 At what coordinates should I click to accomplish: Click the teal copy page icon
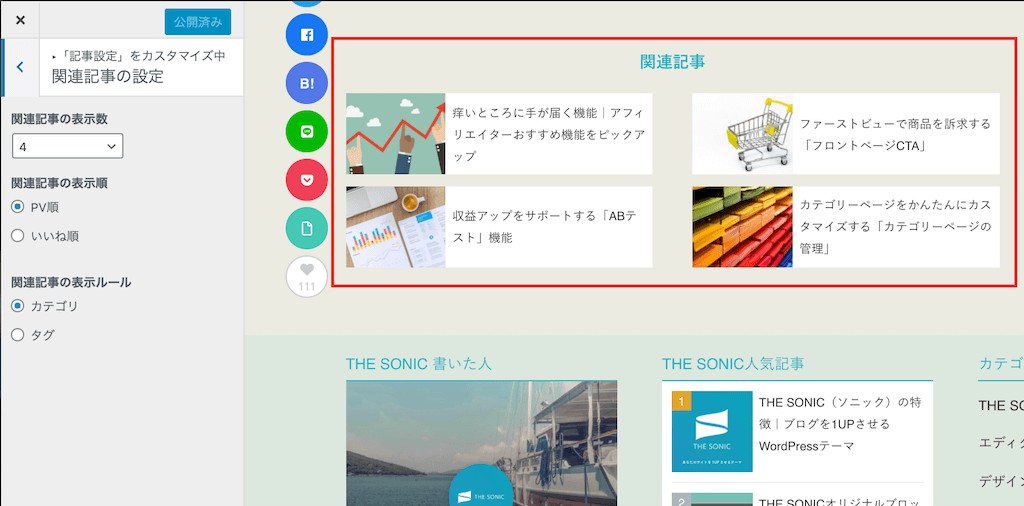click(x=306, y=228)
